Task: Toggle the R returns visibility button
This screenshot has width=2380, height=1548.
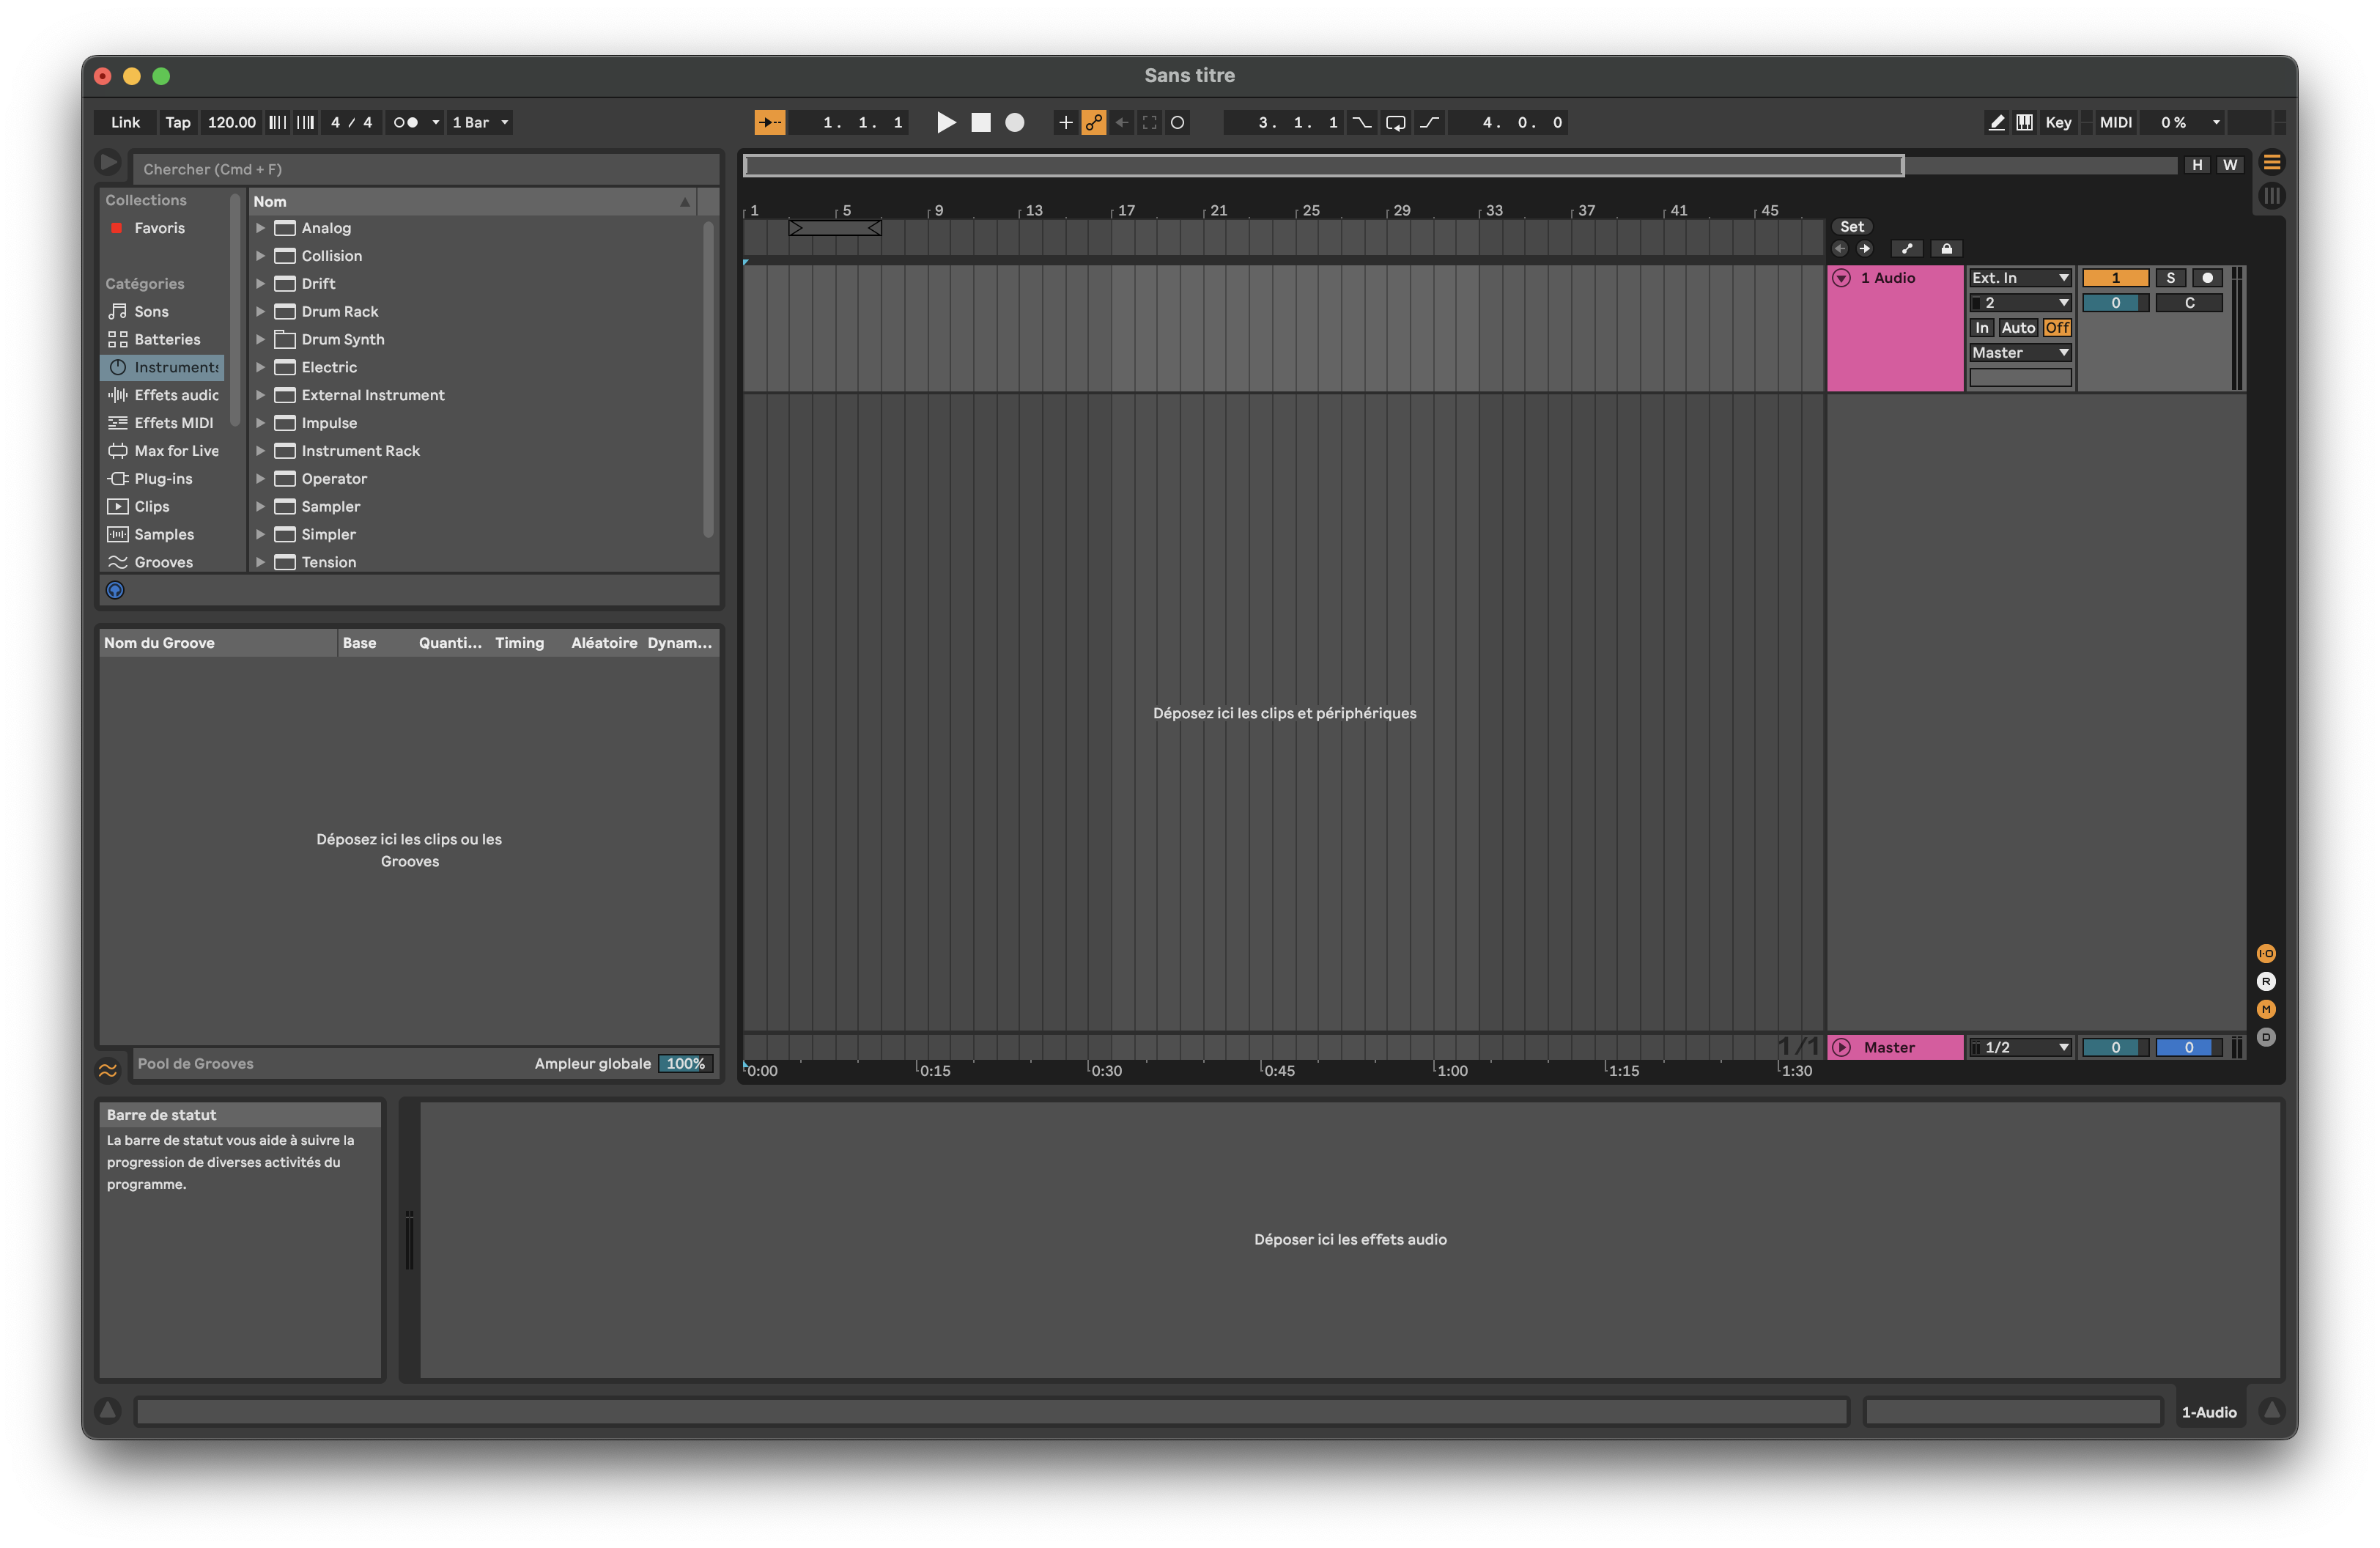Action: pos(2266,981)
